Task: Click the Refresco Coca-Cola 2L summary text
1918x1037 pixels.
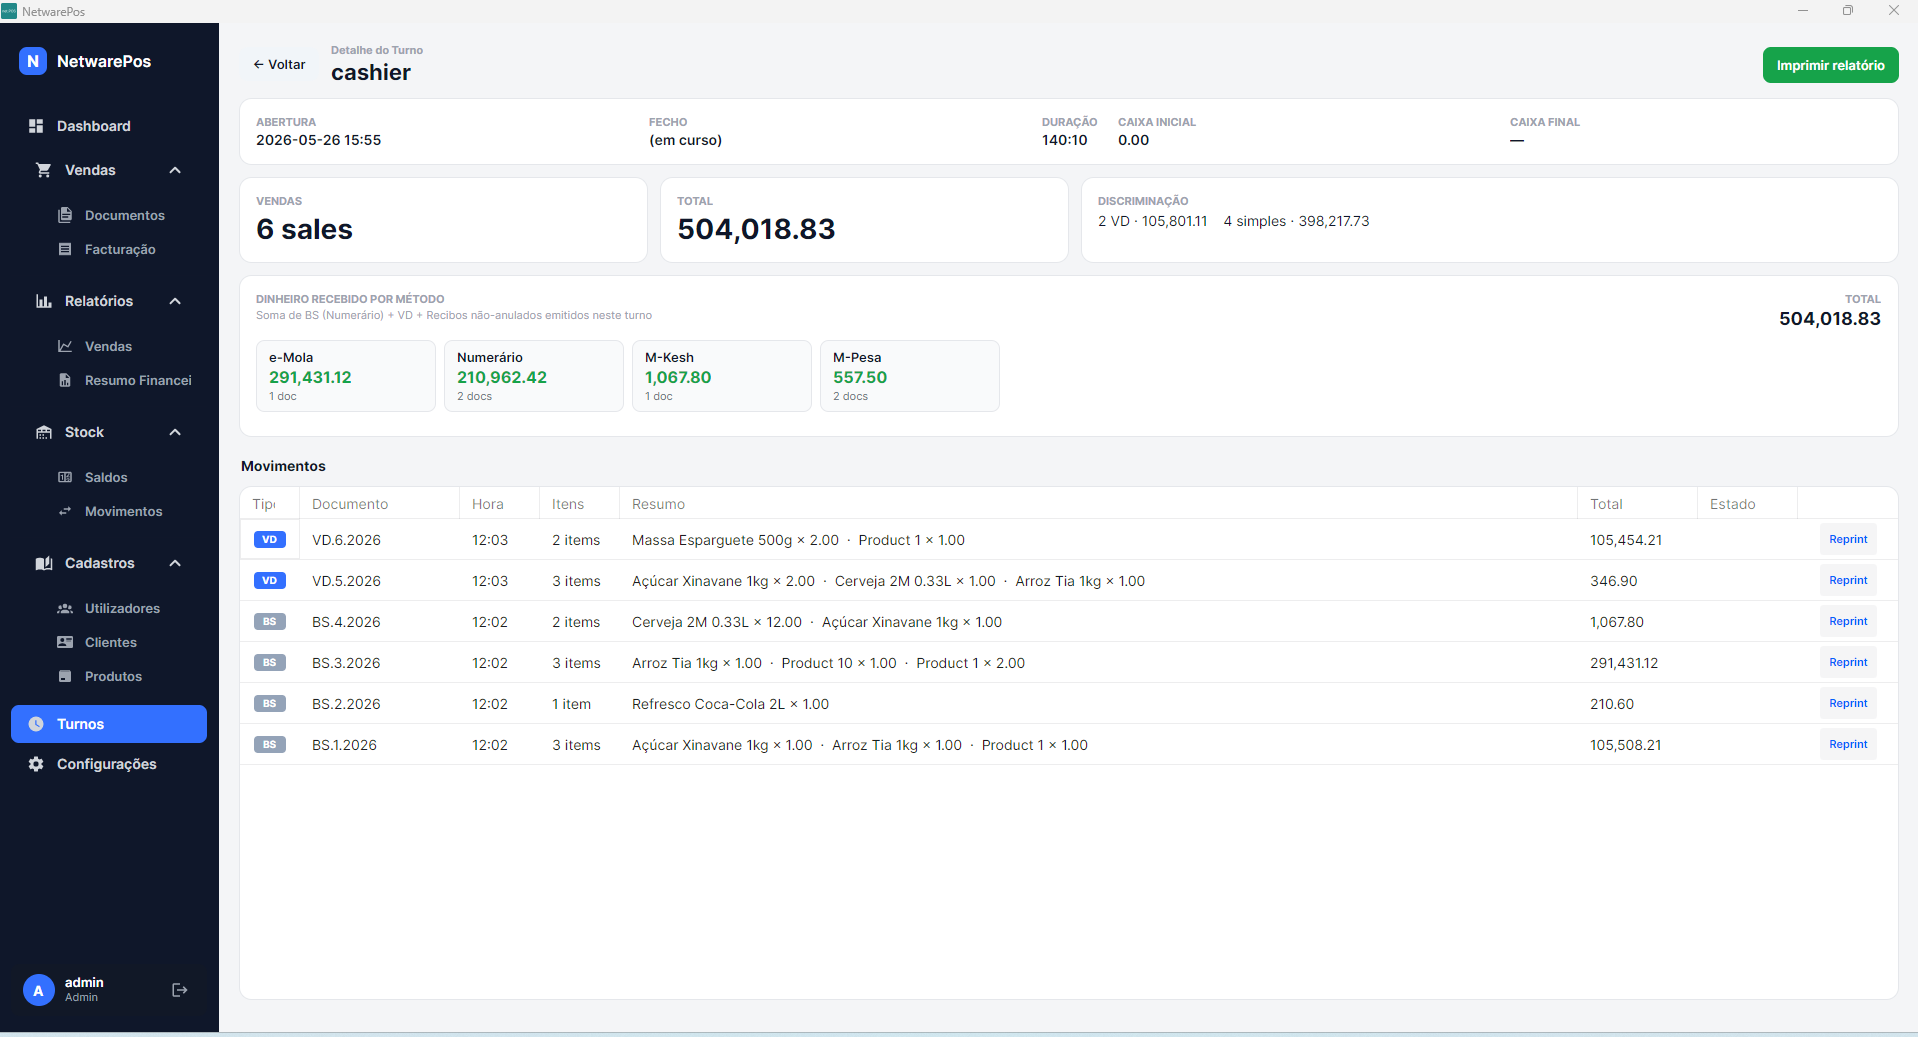Action: 730,704
